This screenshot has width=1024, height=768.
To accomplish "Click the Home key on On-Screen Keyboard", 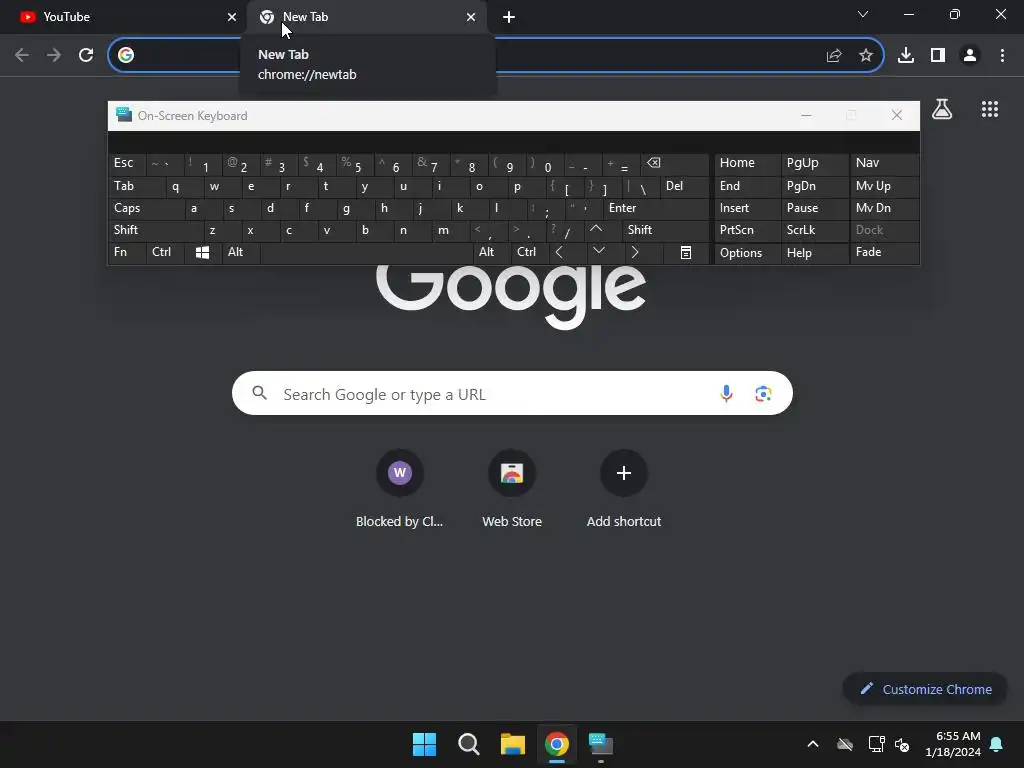I will pyautogui.click(x=747, y=163).
